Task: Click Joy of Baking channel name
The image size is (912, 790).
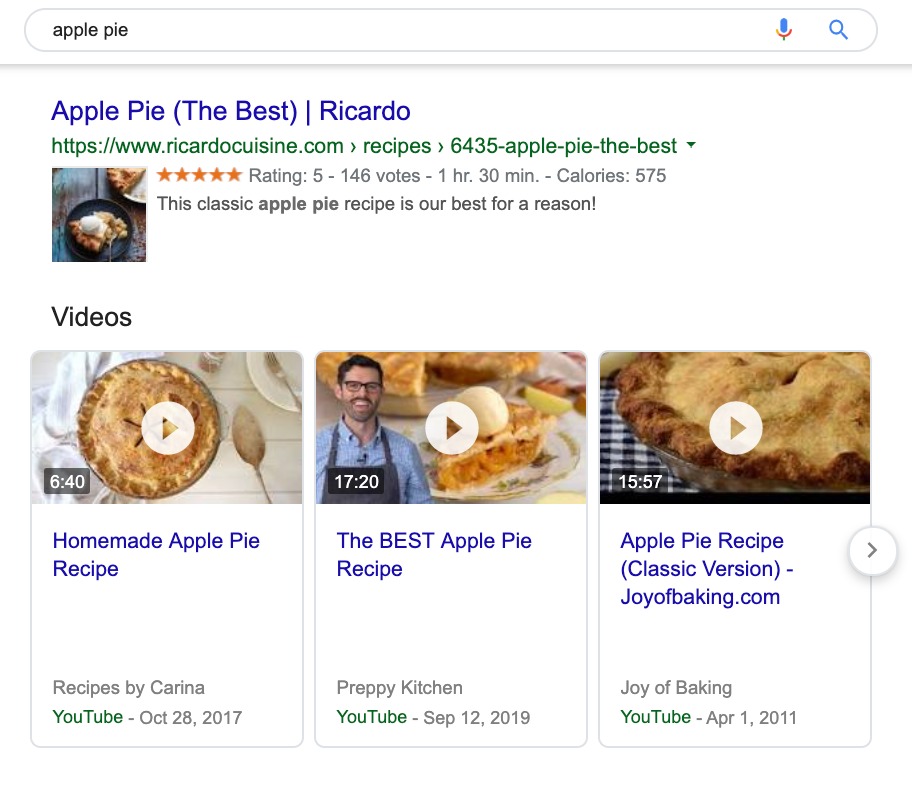Action: coord(676,688)
